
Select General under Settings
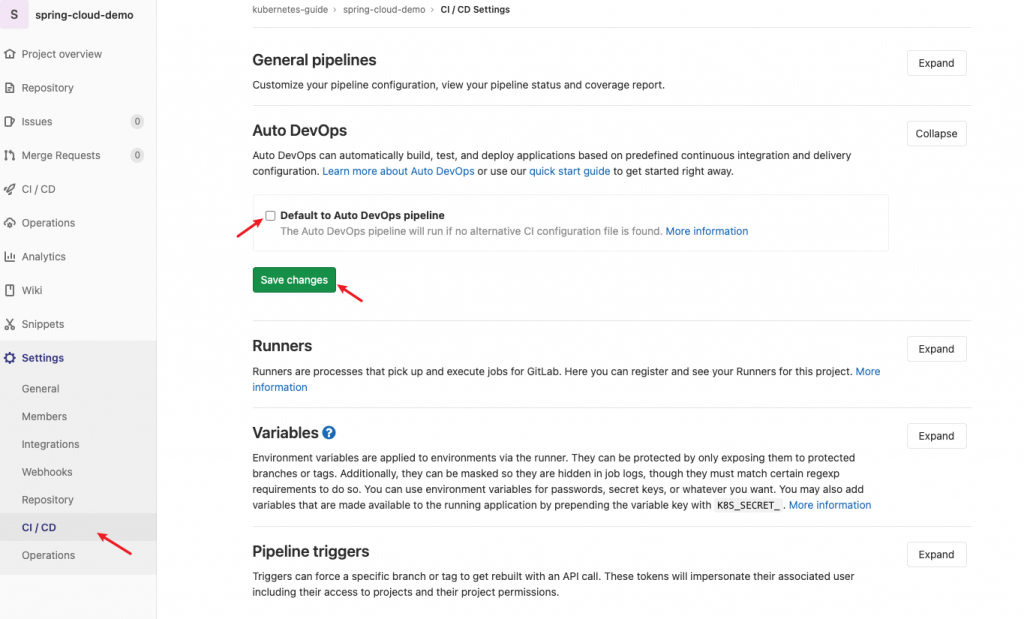[x=40, y=389]
